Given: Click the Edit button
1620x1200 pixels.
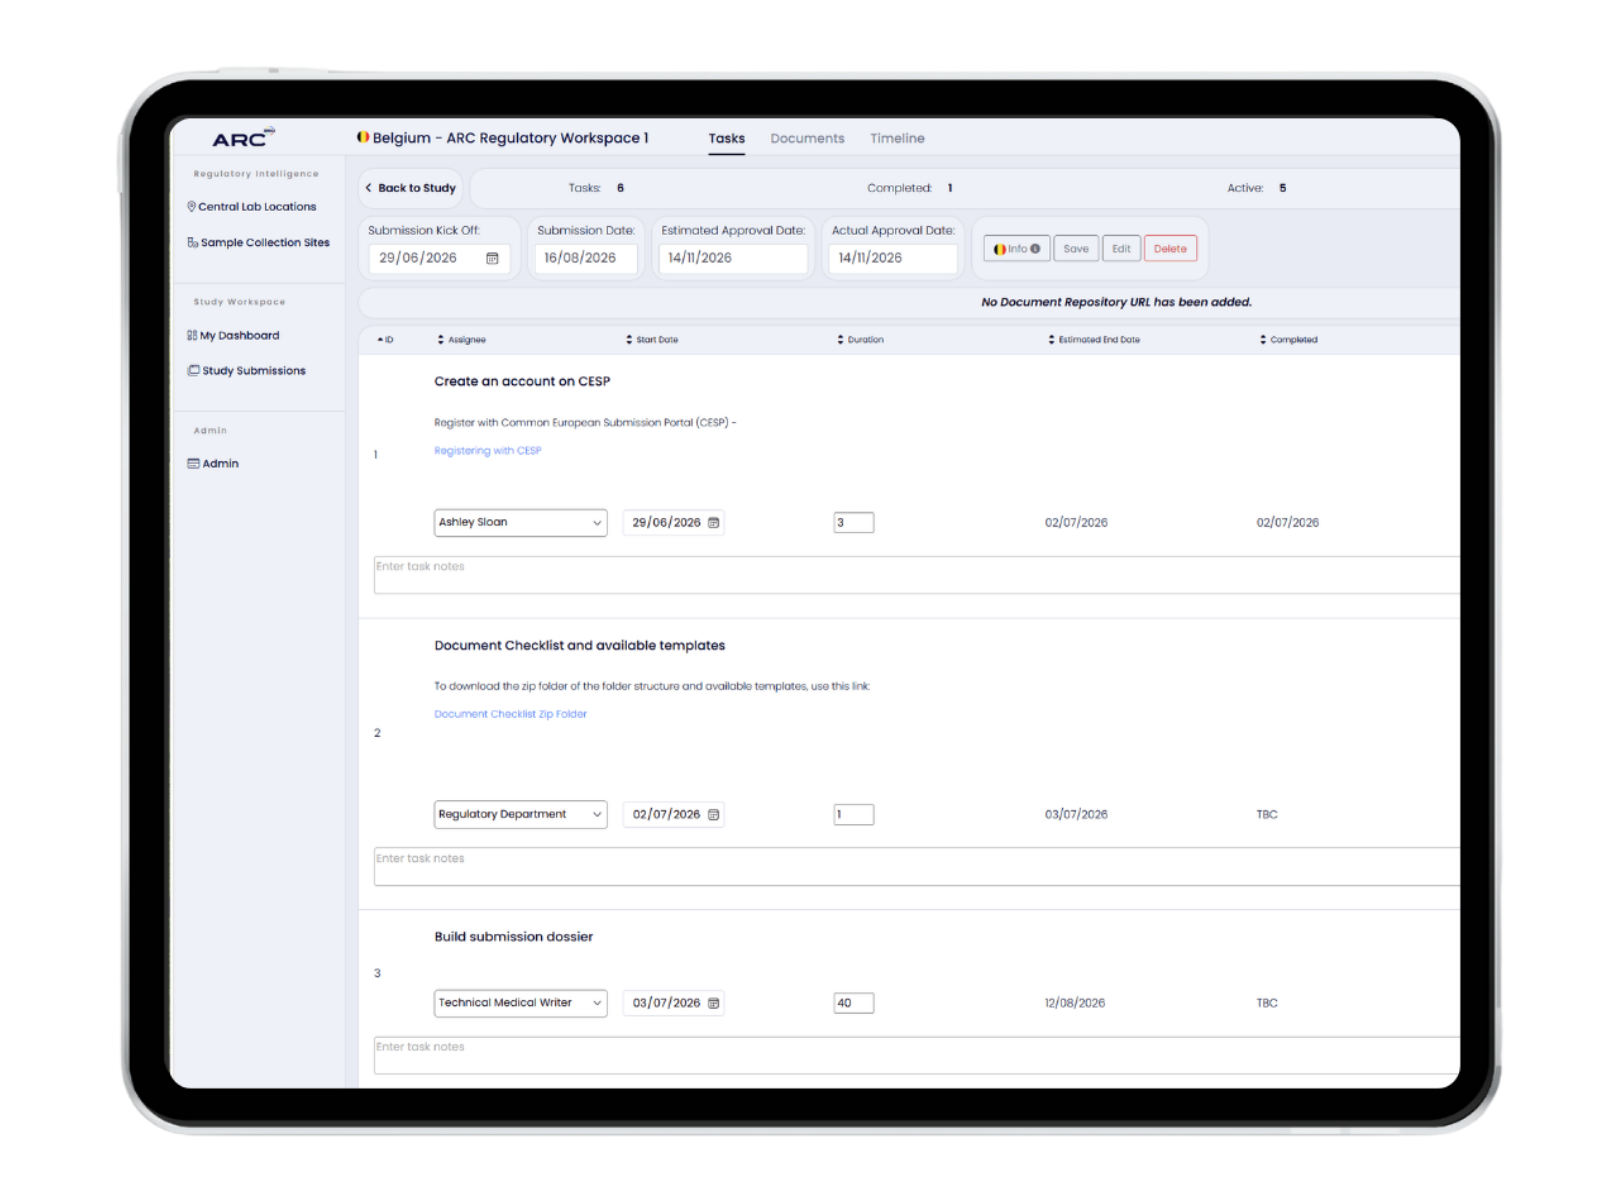Looking at the screenshot, I should click(1121, 249).
